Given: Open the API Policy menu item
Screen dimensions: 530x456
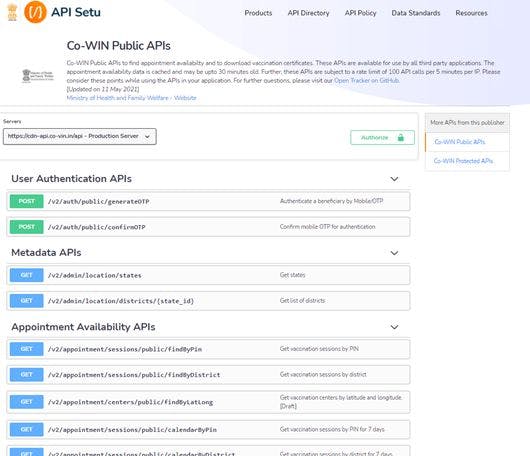Looking at the screenshot, I should pos(360,13).
